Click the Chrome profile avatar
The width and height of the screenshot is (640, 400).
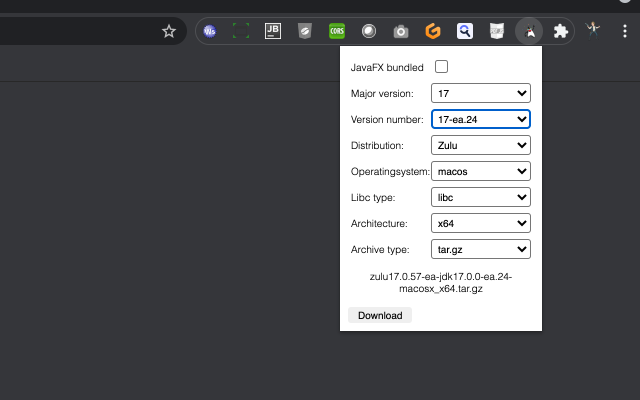(x=594, y=30)
